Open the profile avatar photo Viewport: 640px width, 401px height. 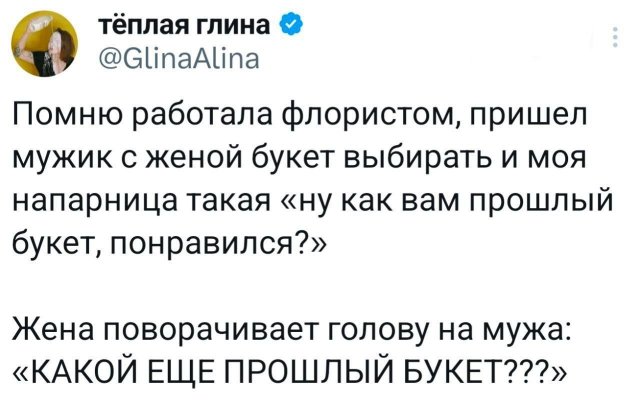pyautogui.click(x=45, y=44)
